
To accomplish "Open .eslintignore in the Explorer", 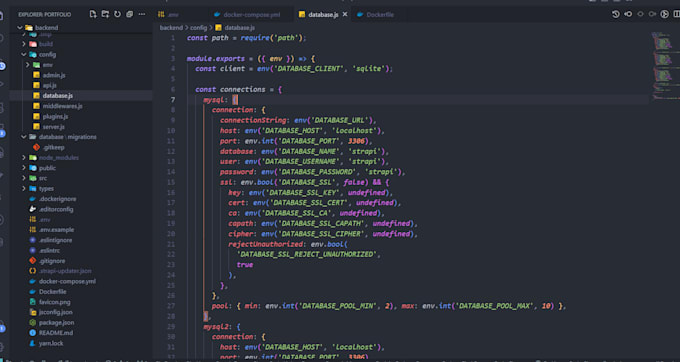I will (56, 240).
